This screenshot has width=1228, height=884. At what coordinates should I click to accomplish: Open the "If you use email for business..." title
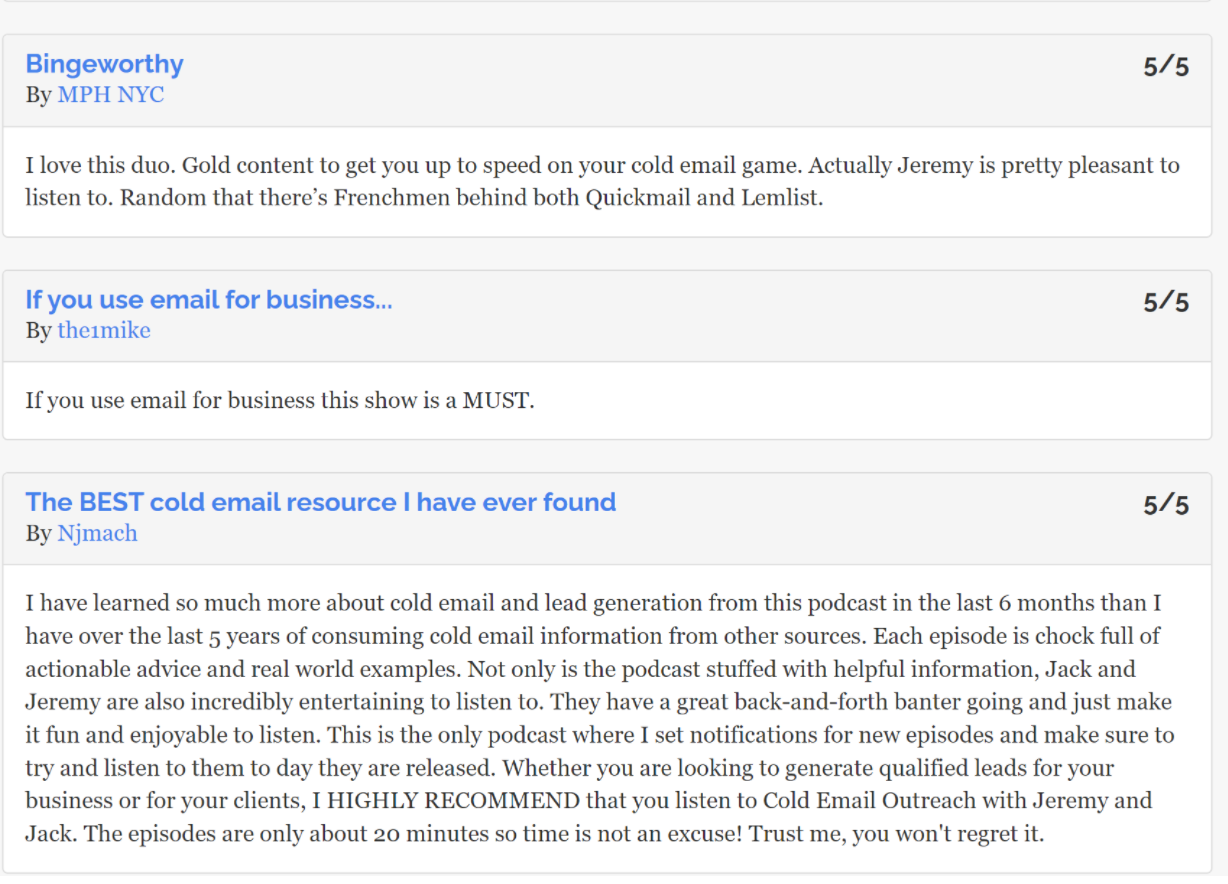[209, 299]
